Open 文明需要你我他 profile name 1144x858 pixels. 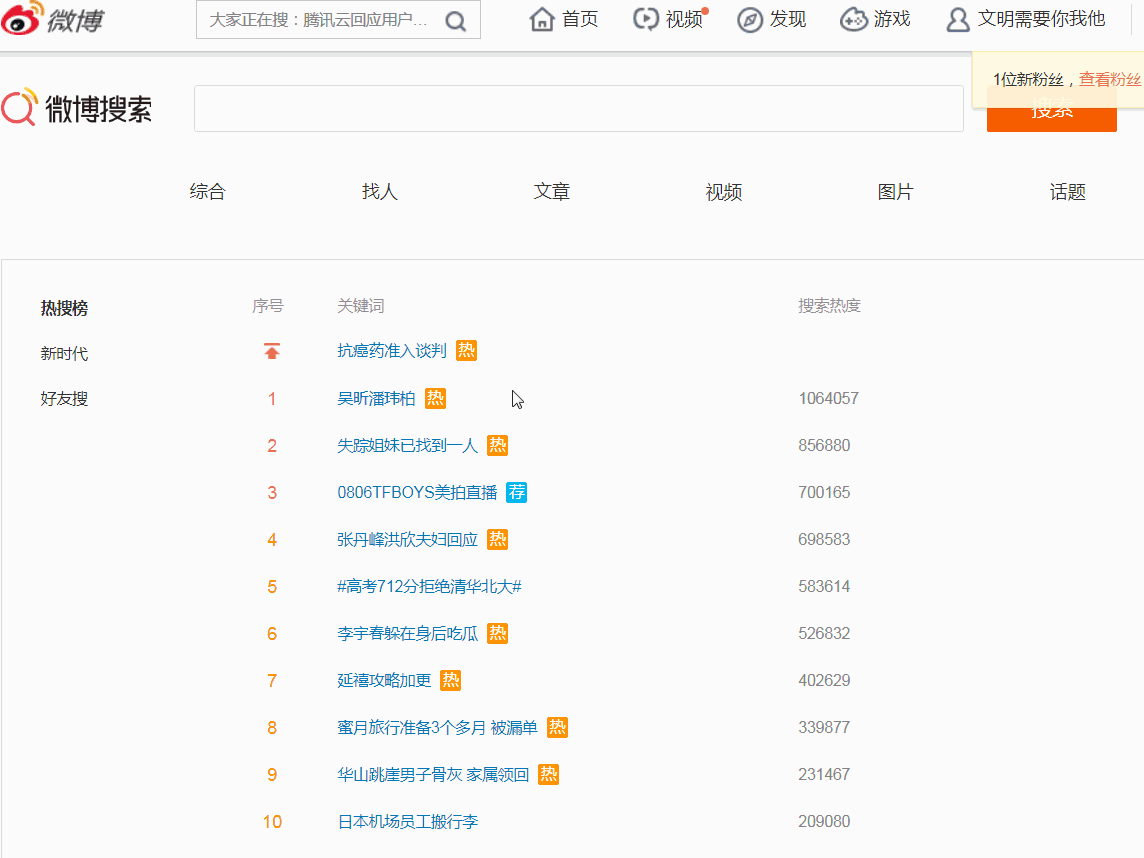click(x=1042, y=19)
